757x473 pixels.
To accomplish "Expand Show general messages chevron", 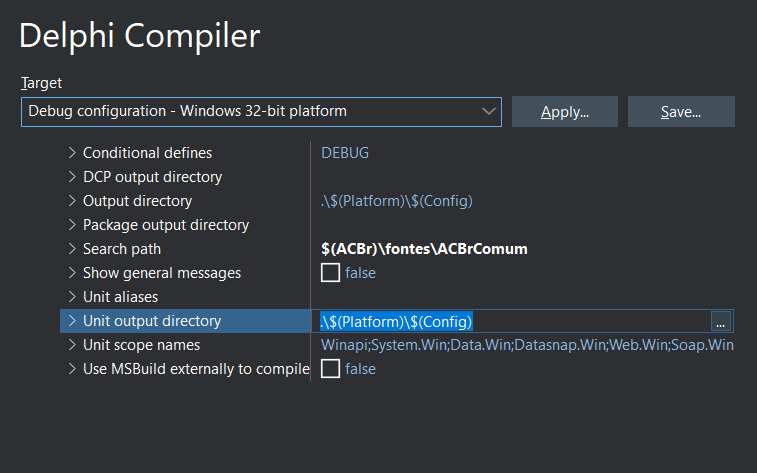I will 72,273.
